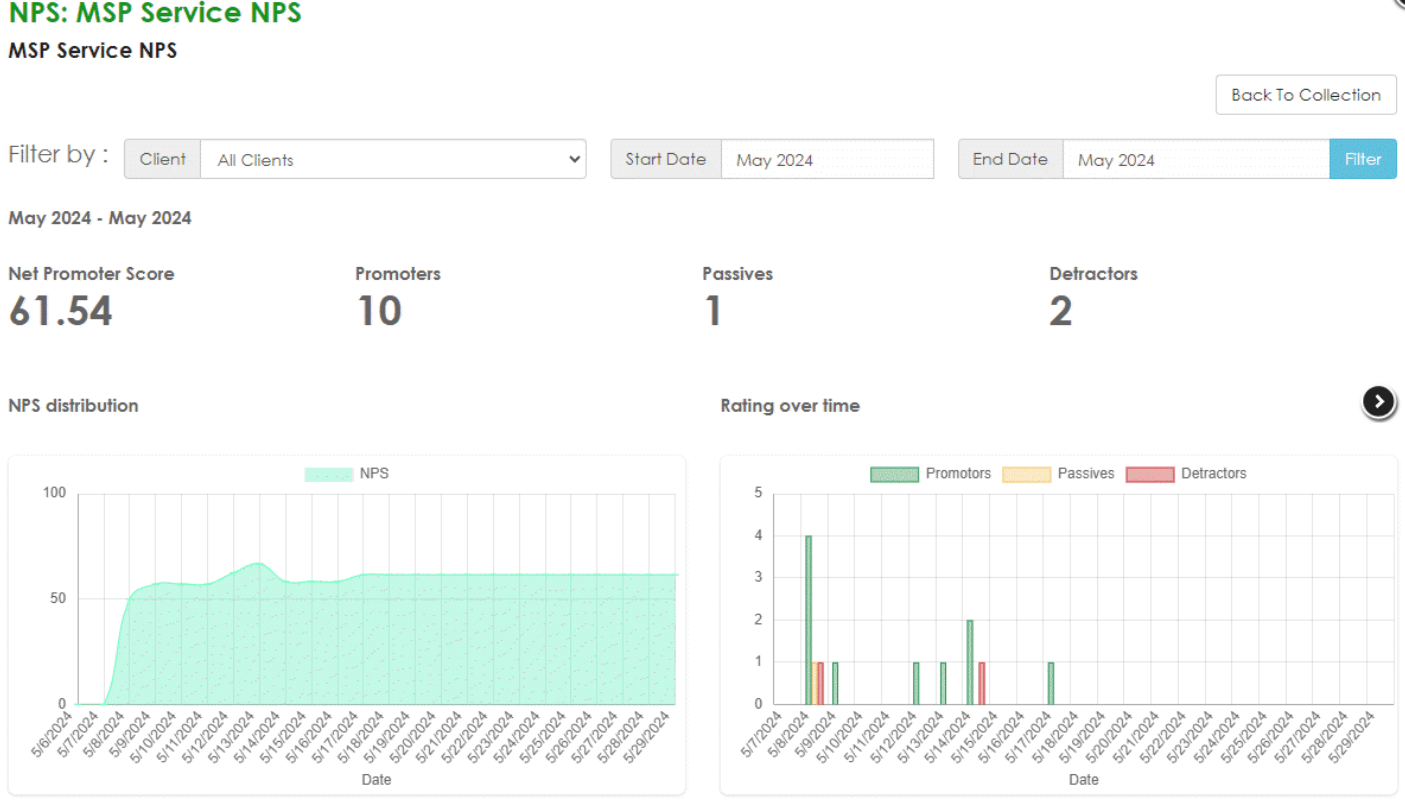
Task: Click the Promoters count 10
Action: pyautogui.click(x=379, y=311)
